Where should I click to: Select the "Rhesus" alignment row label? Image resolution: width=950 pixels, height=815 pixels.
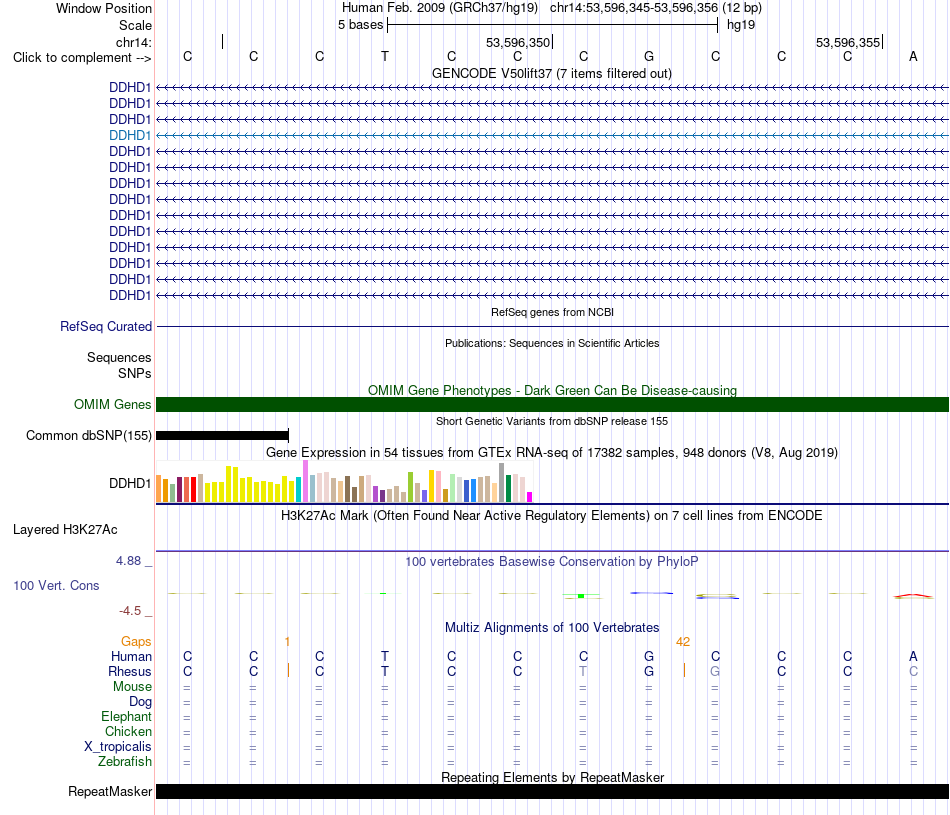pos(130,671)
